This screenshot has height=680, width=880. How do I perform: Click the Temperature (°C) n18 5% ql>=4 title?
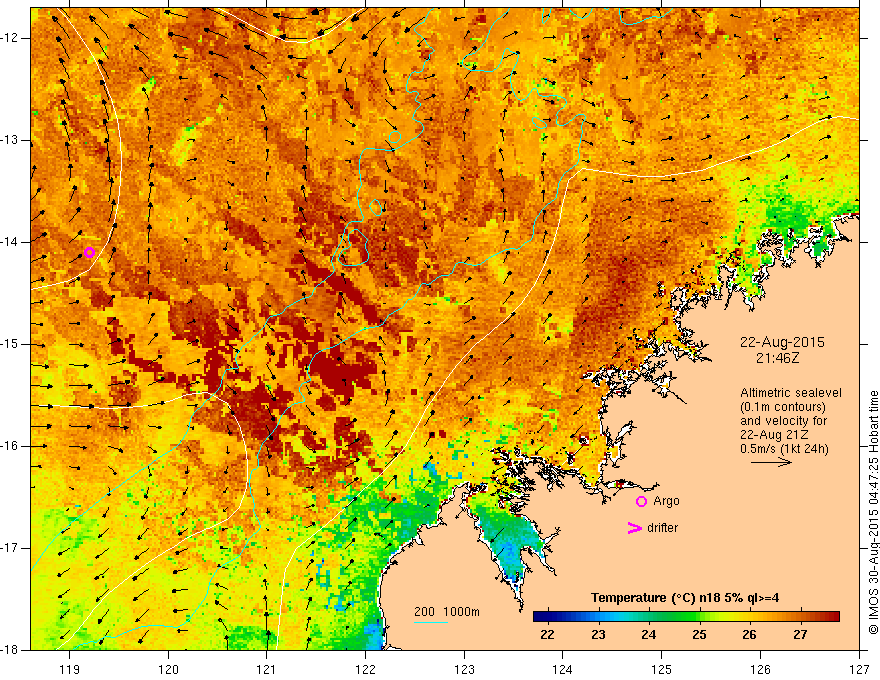click(x=685, y=598)
